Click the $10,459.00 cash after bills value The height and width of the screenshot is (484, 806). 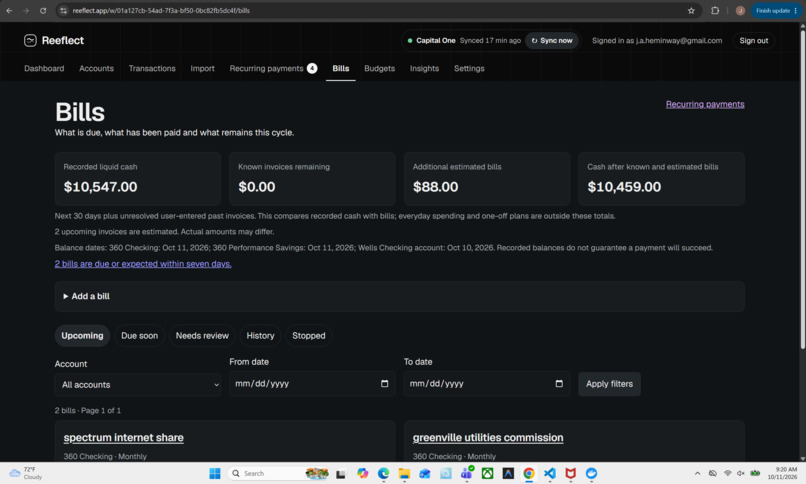(x=624, y=187)
